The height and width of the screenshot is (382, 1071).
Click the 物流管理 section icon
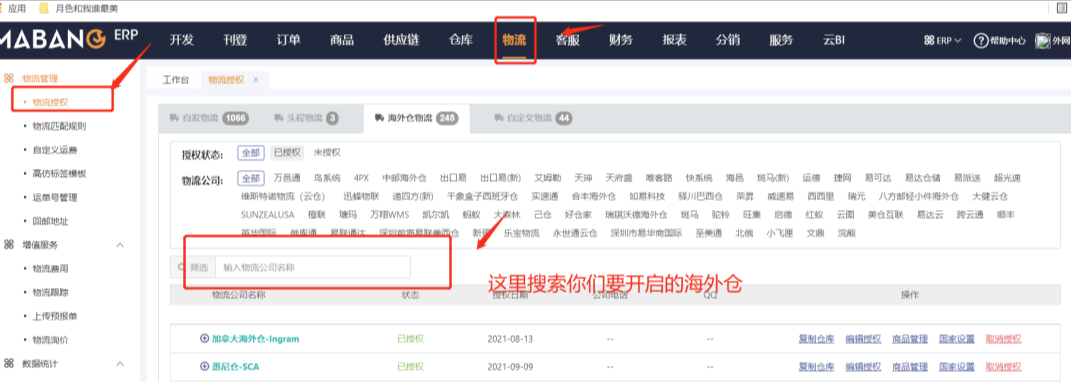[x=9, y=79]
